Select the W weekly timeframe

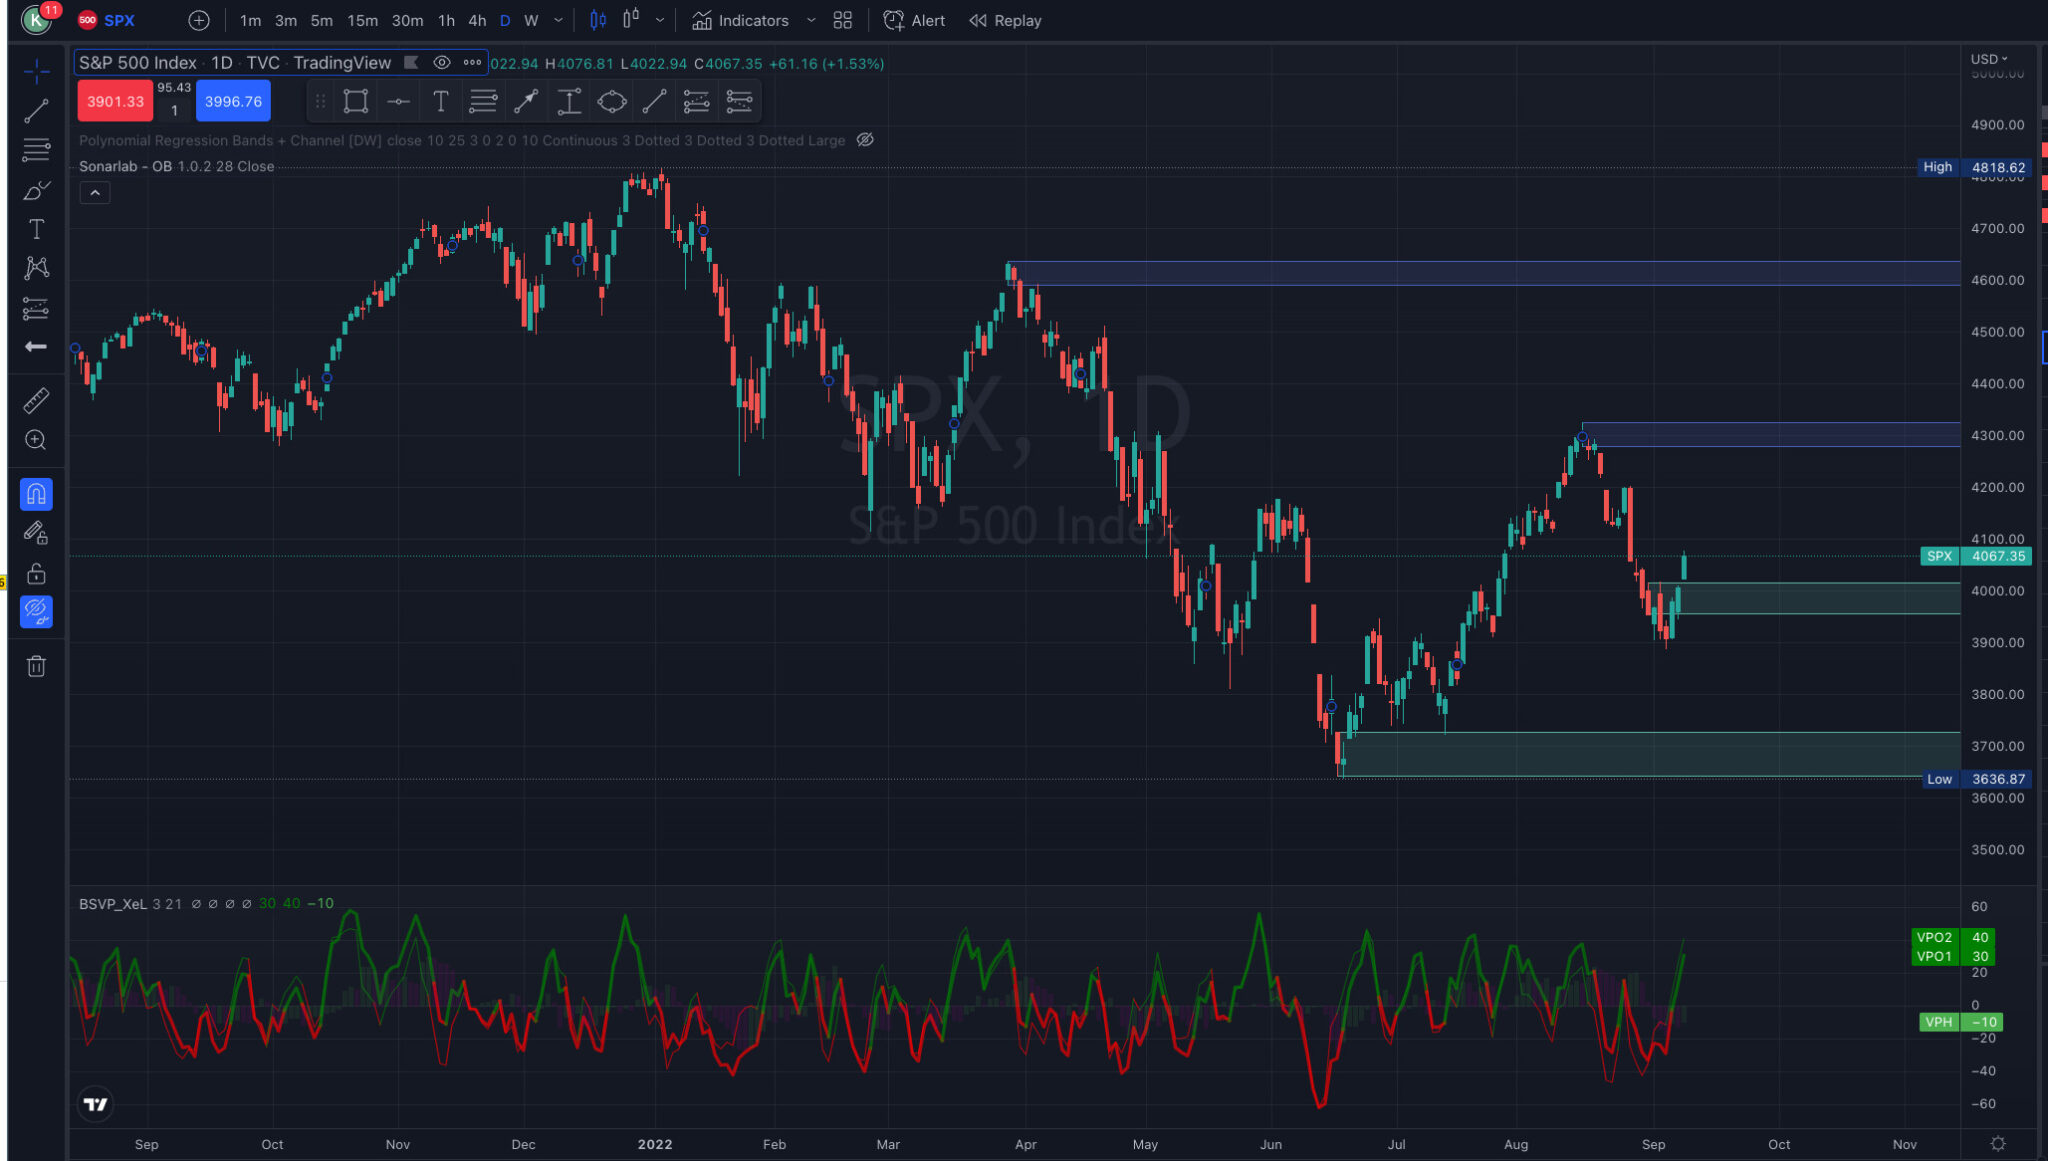click(531, 20)
